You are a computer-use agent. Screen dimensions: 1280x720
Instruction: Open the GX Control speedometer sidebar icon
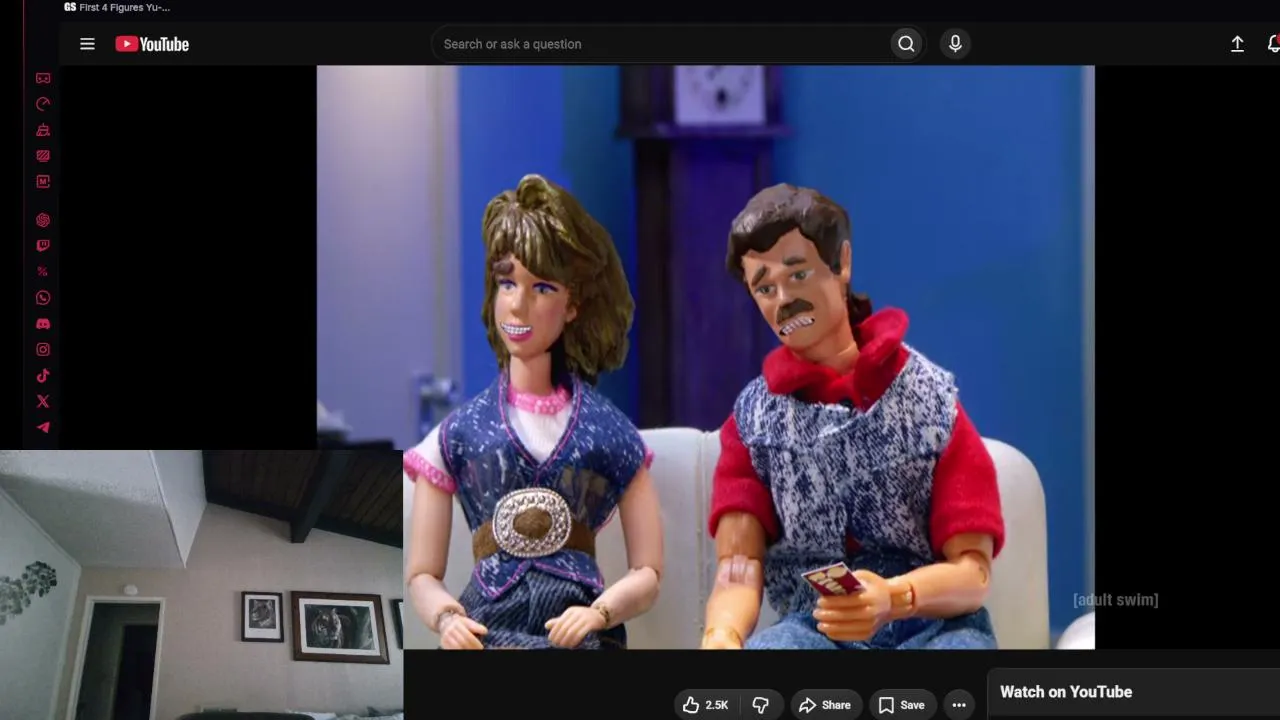(43, 104)
